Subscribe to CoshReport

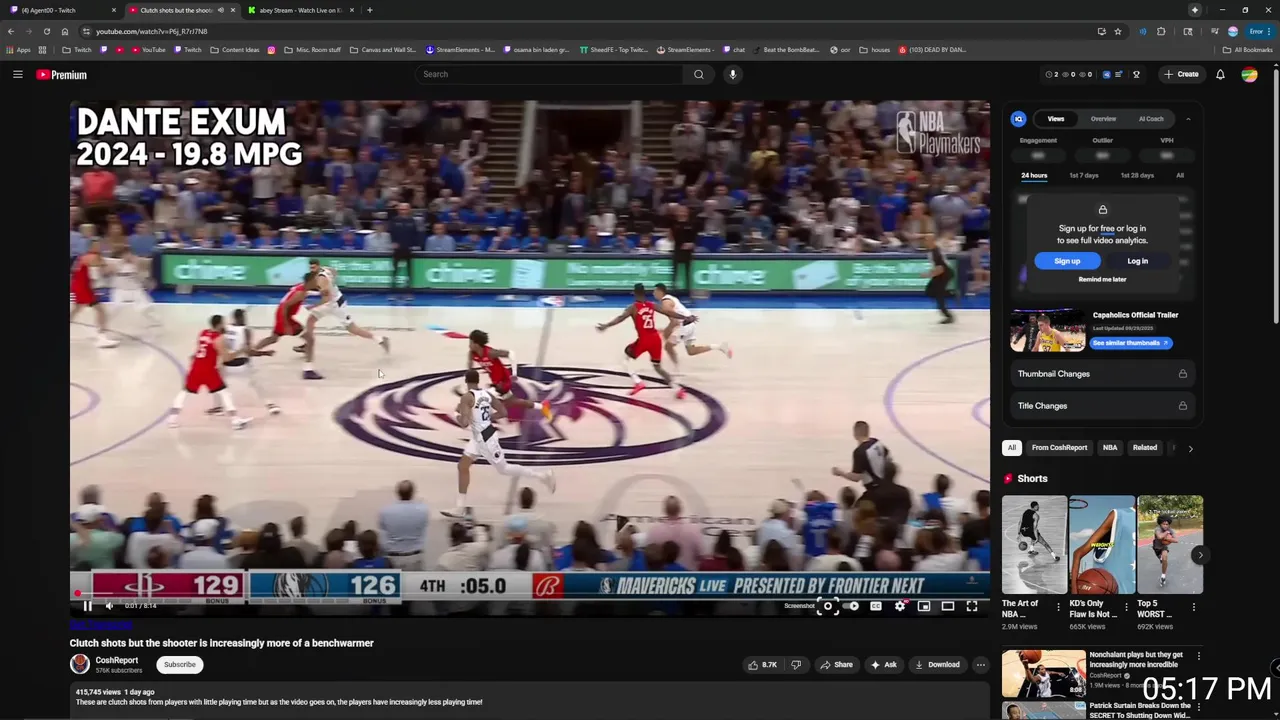180,665
